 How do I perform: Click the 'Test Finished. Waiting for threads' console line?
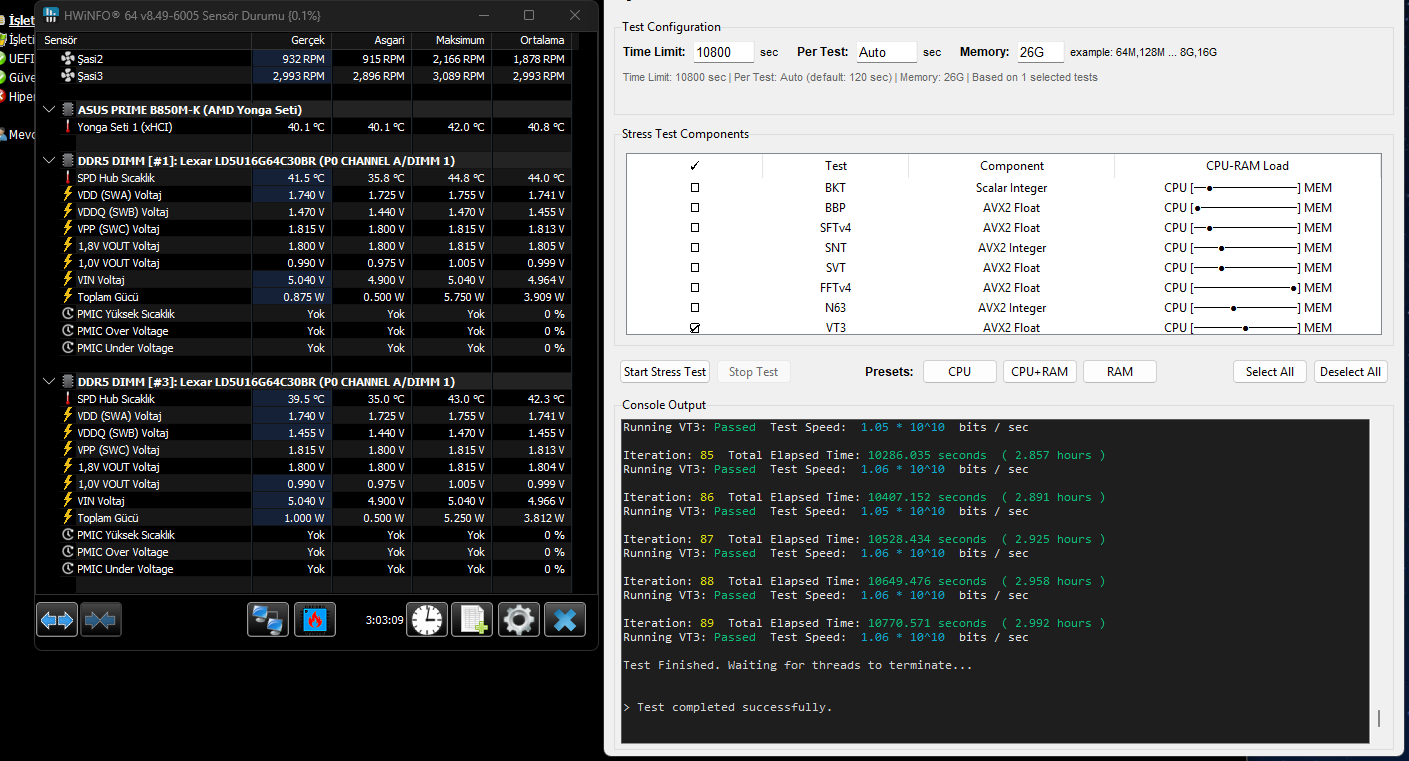pyautogui.click(x=797, y=665)
